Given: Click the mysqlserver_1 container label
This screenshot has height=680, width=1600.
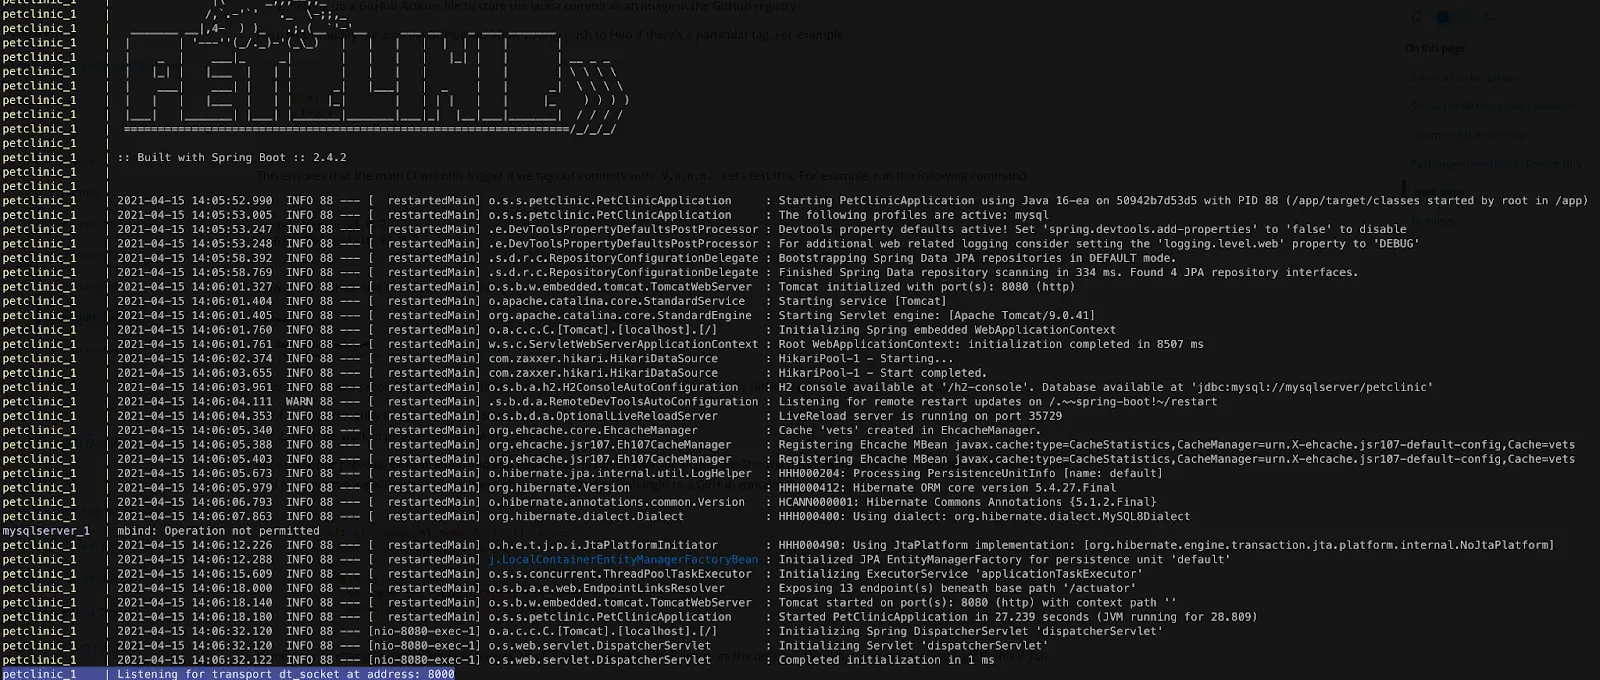Looking at the screenshot, I should point(46,531).
